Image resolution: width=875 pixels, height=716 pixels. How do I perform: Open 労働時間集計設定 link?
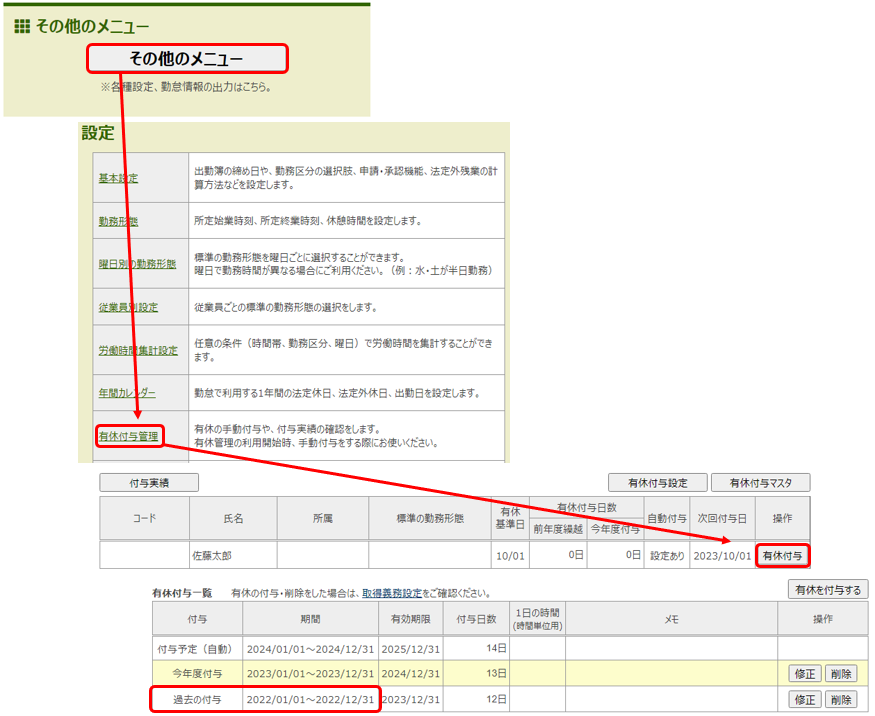(x=138, y=351)
